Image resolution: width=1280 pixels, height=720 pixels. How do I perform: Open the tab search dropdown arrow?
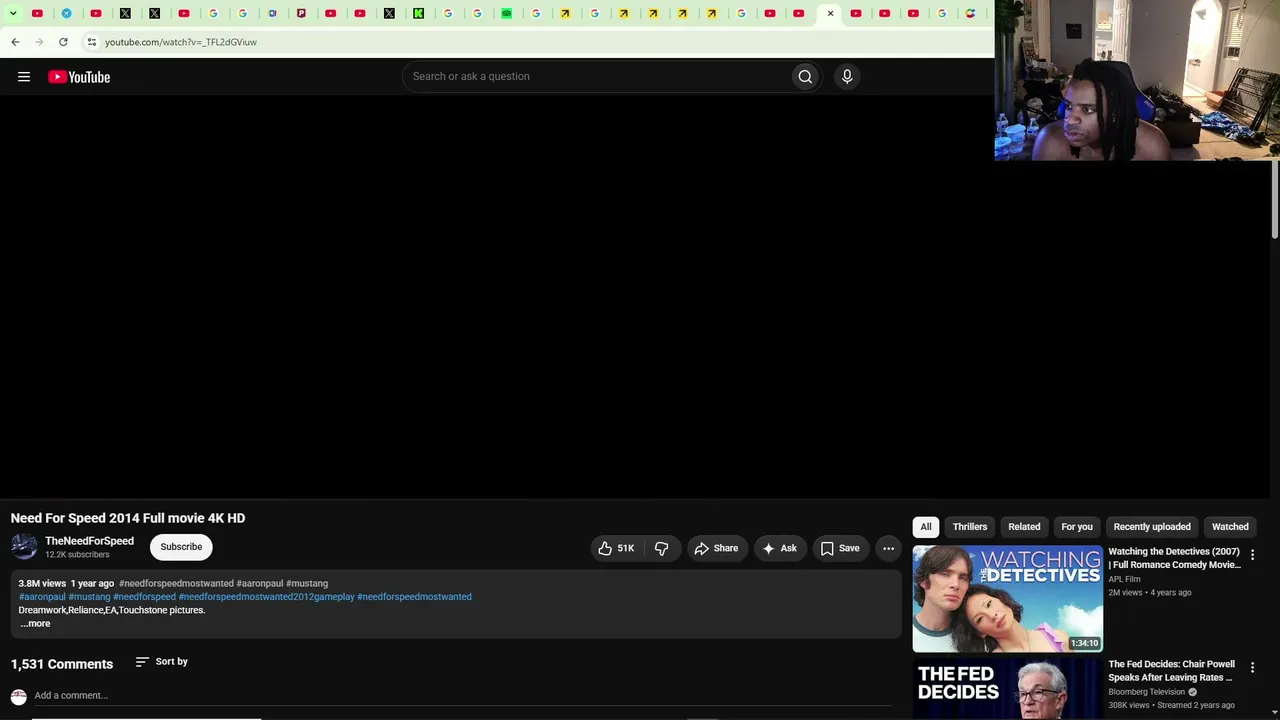[13, 14]
